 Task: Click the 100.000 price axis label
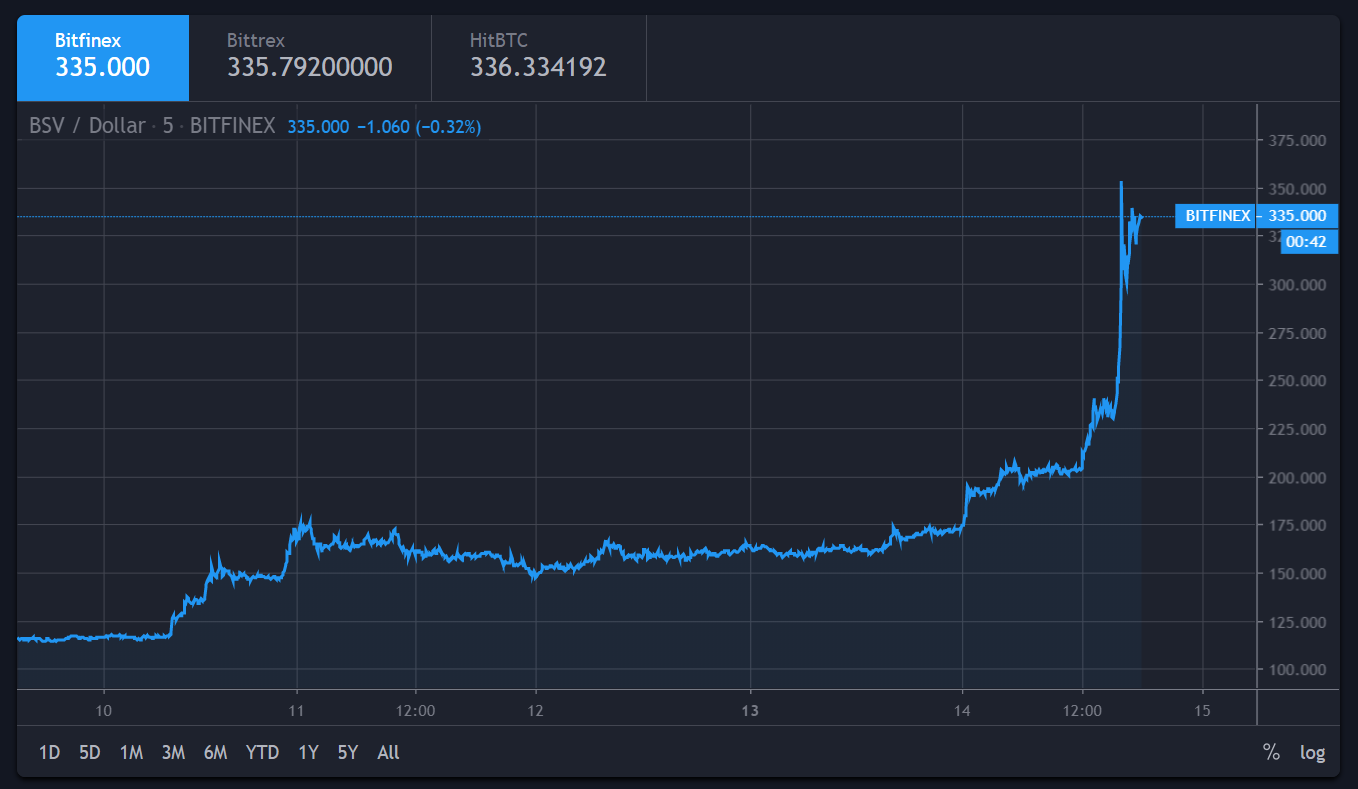tap(1297, 669)
